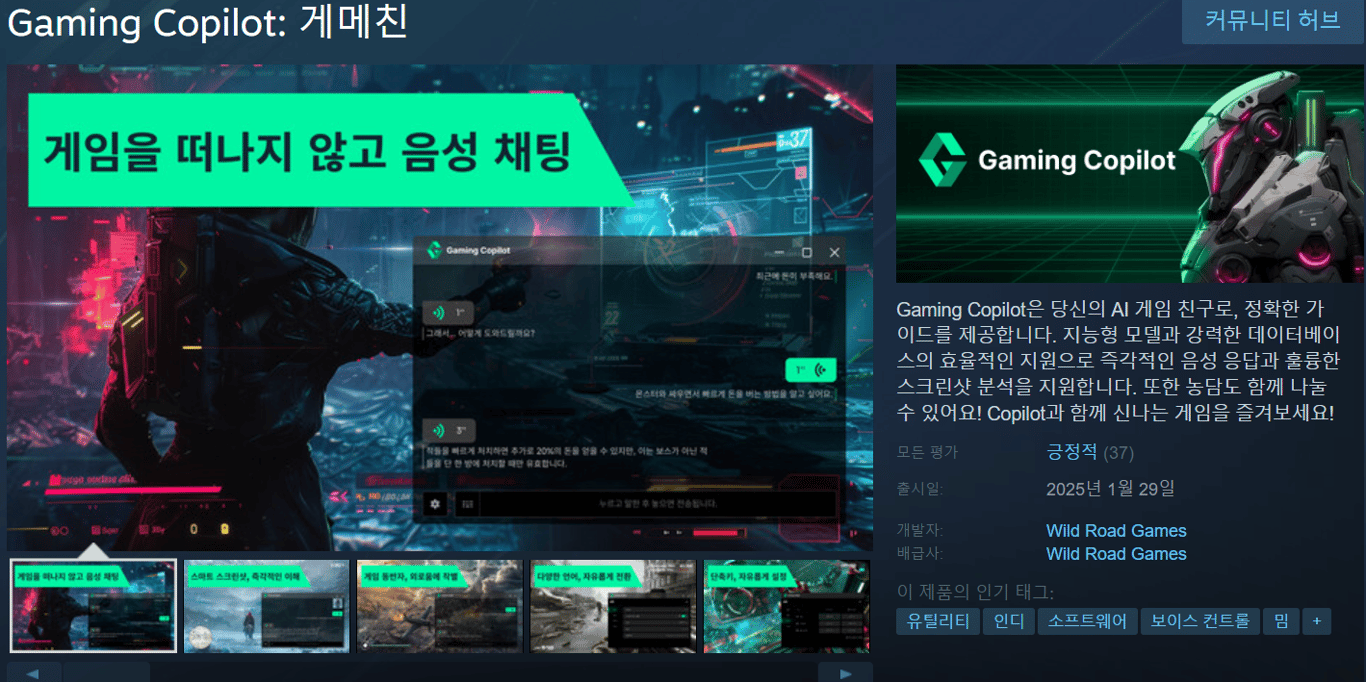This screenshot has height=682, width=1366.
Task: Click the 출시일: label
Action: (x=920, y=489)
